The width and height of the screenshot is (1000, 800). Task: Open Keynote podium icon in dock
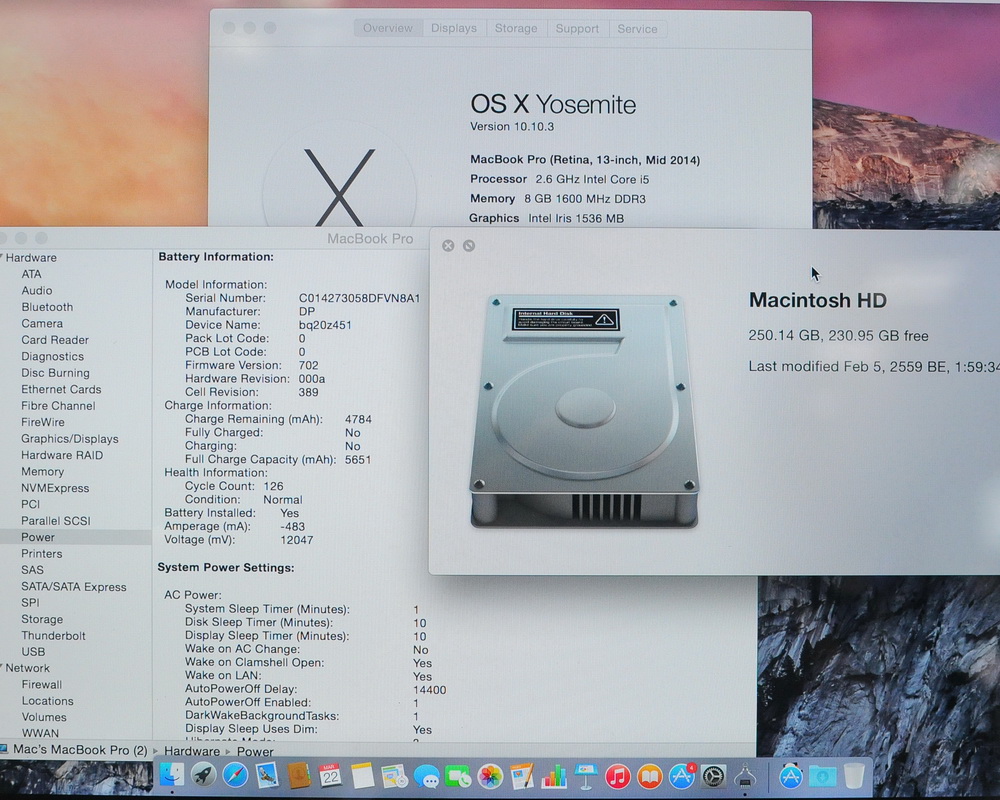click(585, 776)
